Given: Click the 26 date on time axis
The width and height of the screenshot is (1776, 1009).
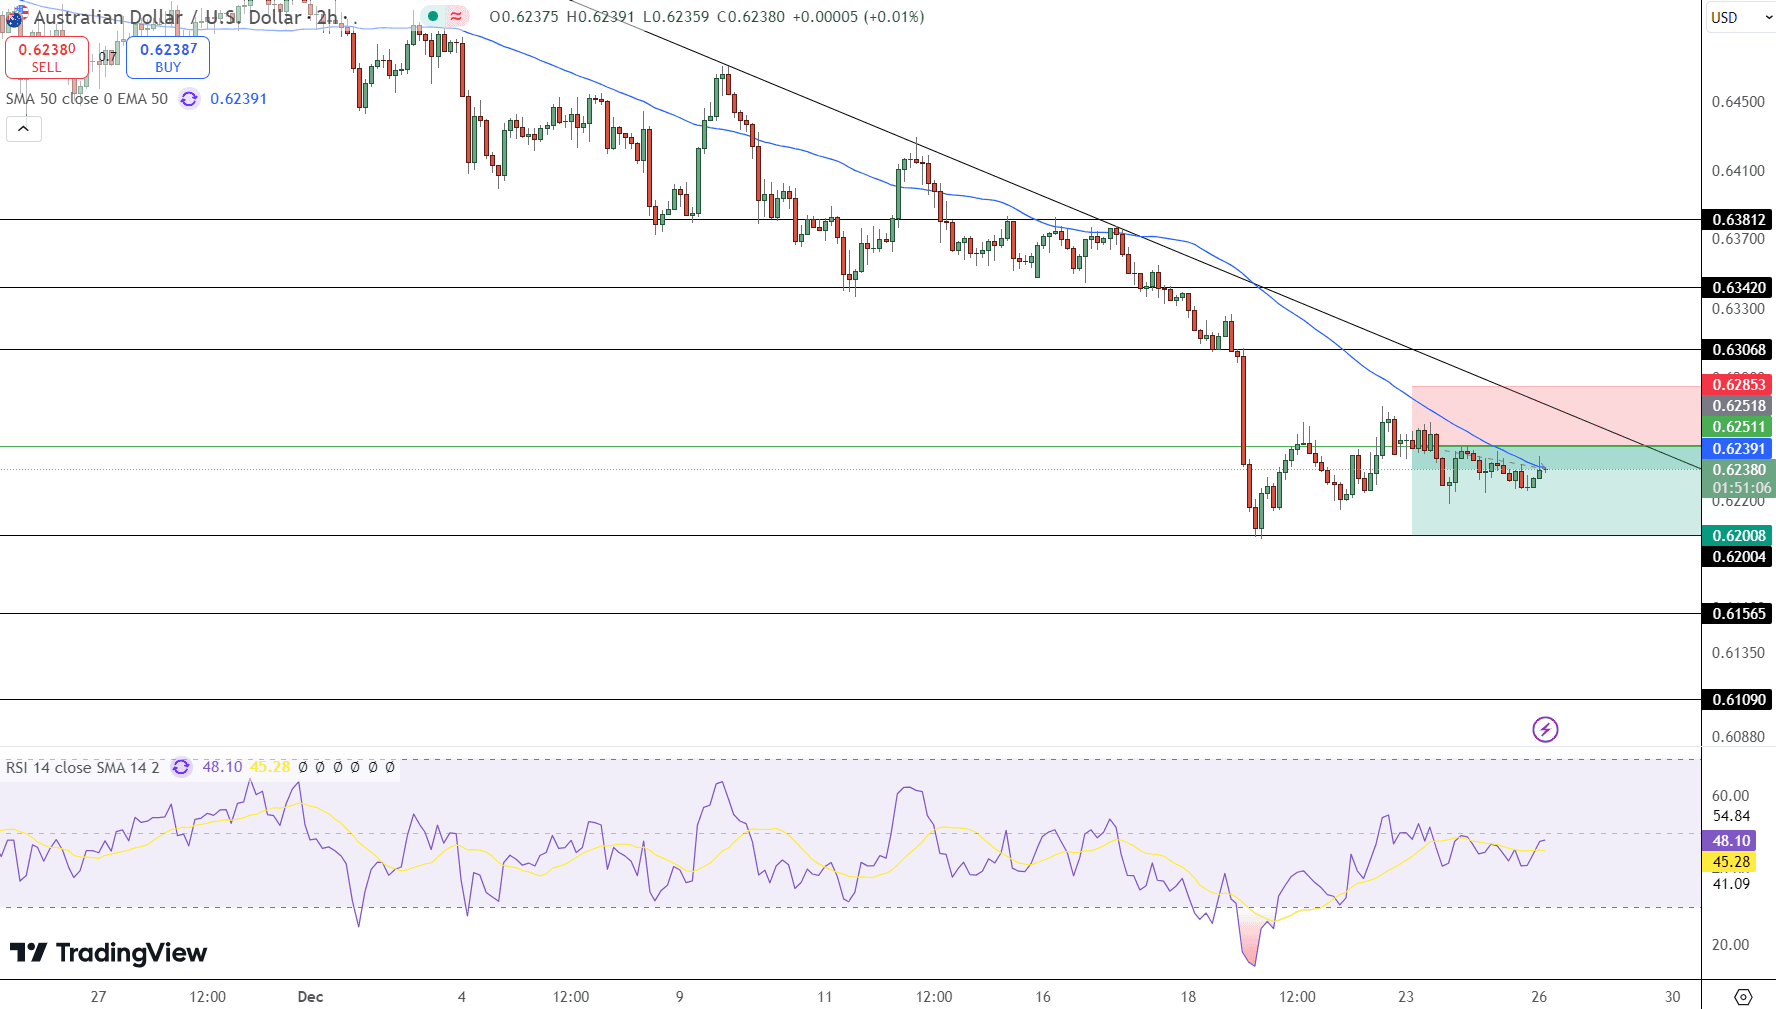Looking at the screenshot, I should click(x=1539, y=997).
